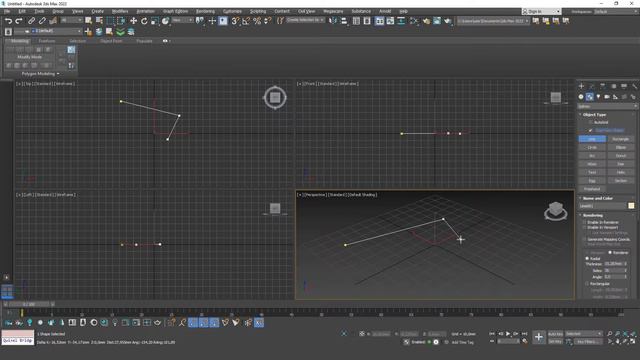Select the Renderer radio button

pyautogui.click(x=610, y=253)
